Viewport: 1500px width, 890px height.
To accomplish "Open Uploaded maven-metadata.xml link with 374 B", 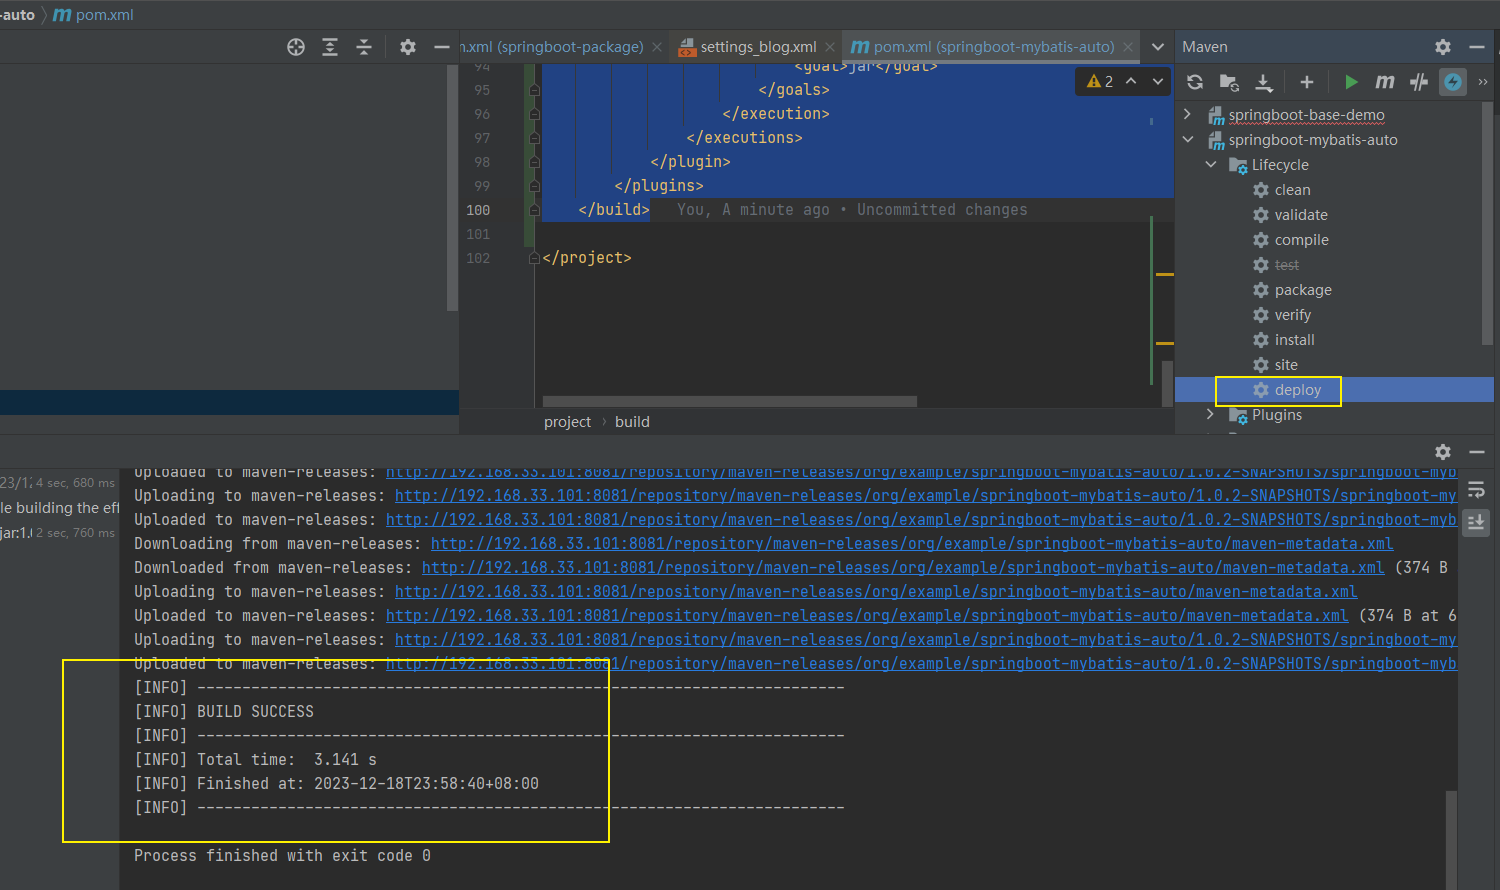I will point(867,616).
